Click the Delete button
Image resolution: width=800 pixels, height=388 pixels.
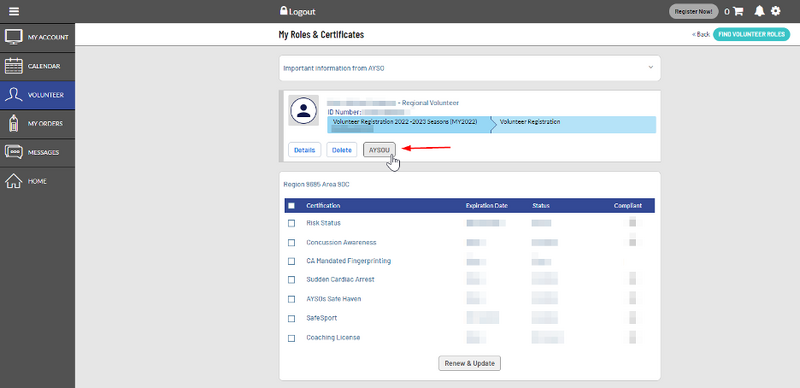pos(342,150)
